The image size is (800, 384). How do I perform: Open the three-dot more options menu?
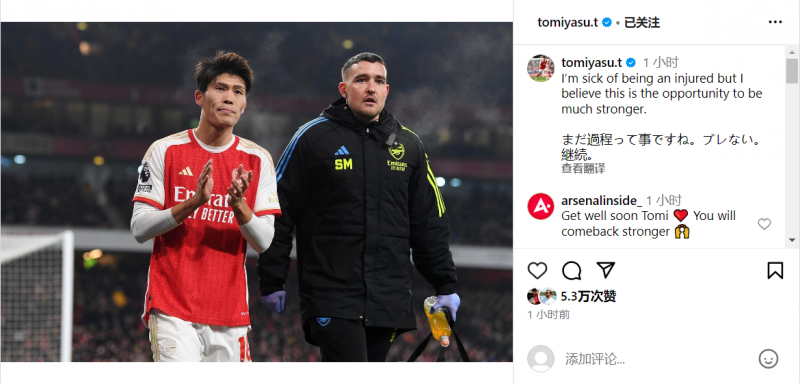[775, 22]
